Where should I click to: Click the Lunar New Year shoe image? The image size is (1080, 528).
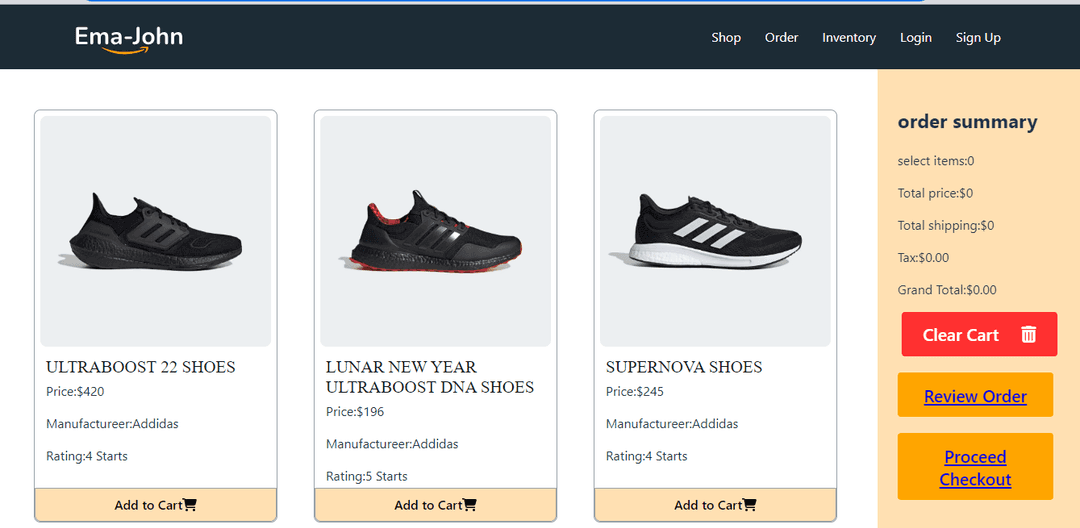pos(436,231)
